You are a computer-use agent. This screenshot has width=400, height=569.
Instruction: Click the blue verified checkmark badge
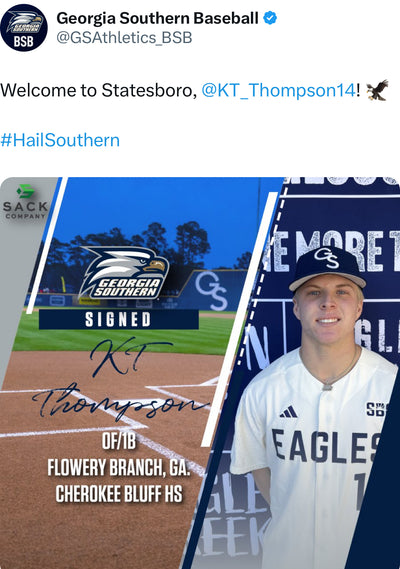[270, 17]
